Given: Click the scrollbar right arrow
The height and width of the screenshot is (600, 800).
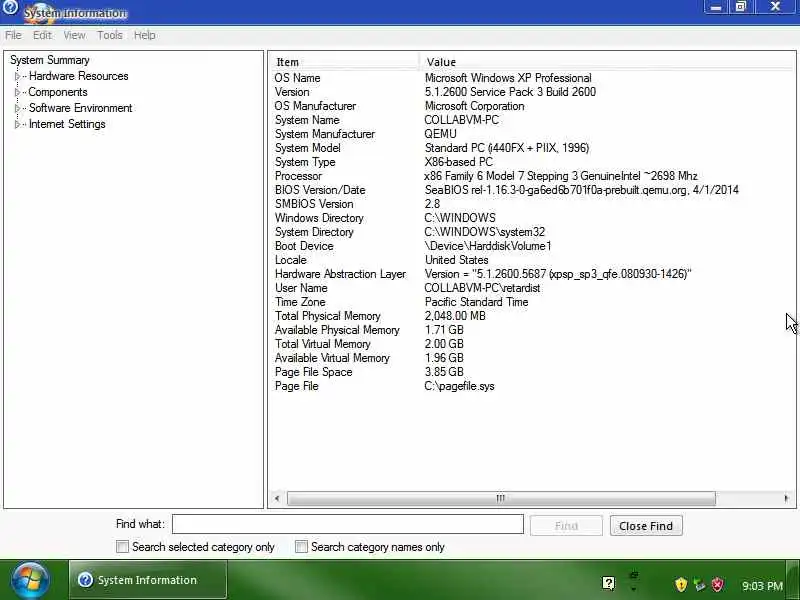Looking at the screenshot, I should click(786, 498).
